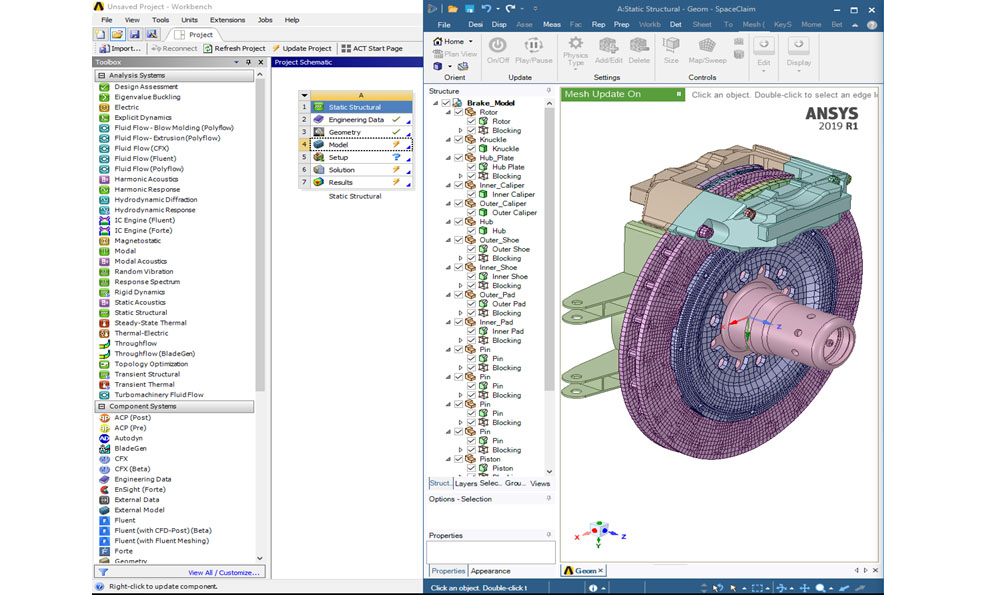Toggle the Hub_Plate component checkbox
This screenshot has width=1000, height=595.
pyautogui.click(x=459, y=158)
